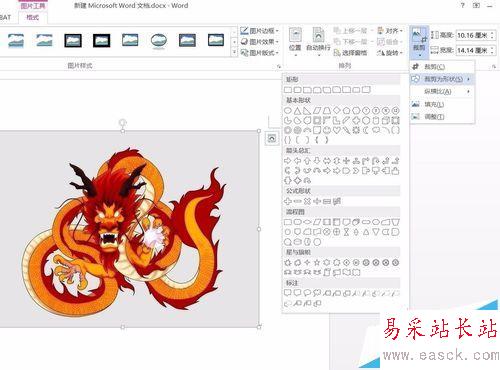Choose the Fit crop option
This screenshot has height=370, width=500.
(x=442, y=117)
